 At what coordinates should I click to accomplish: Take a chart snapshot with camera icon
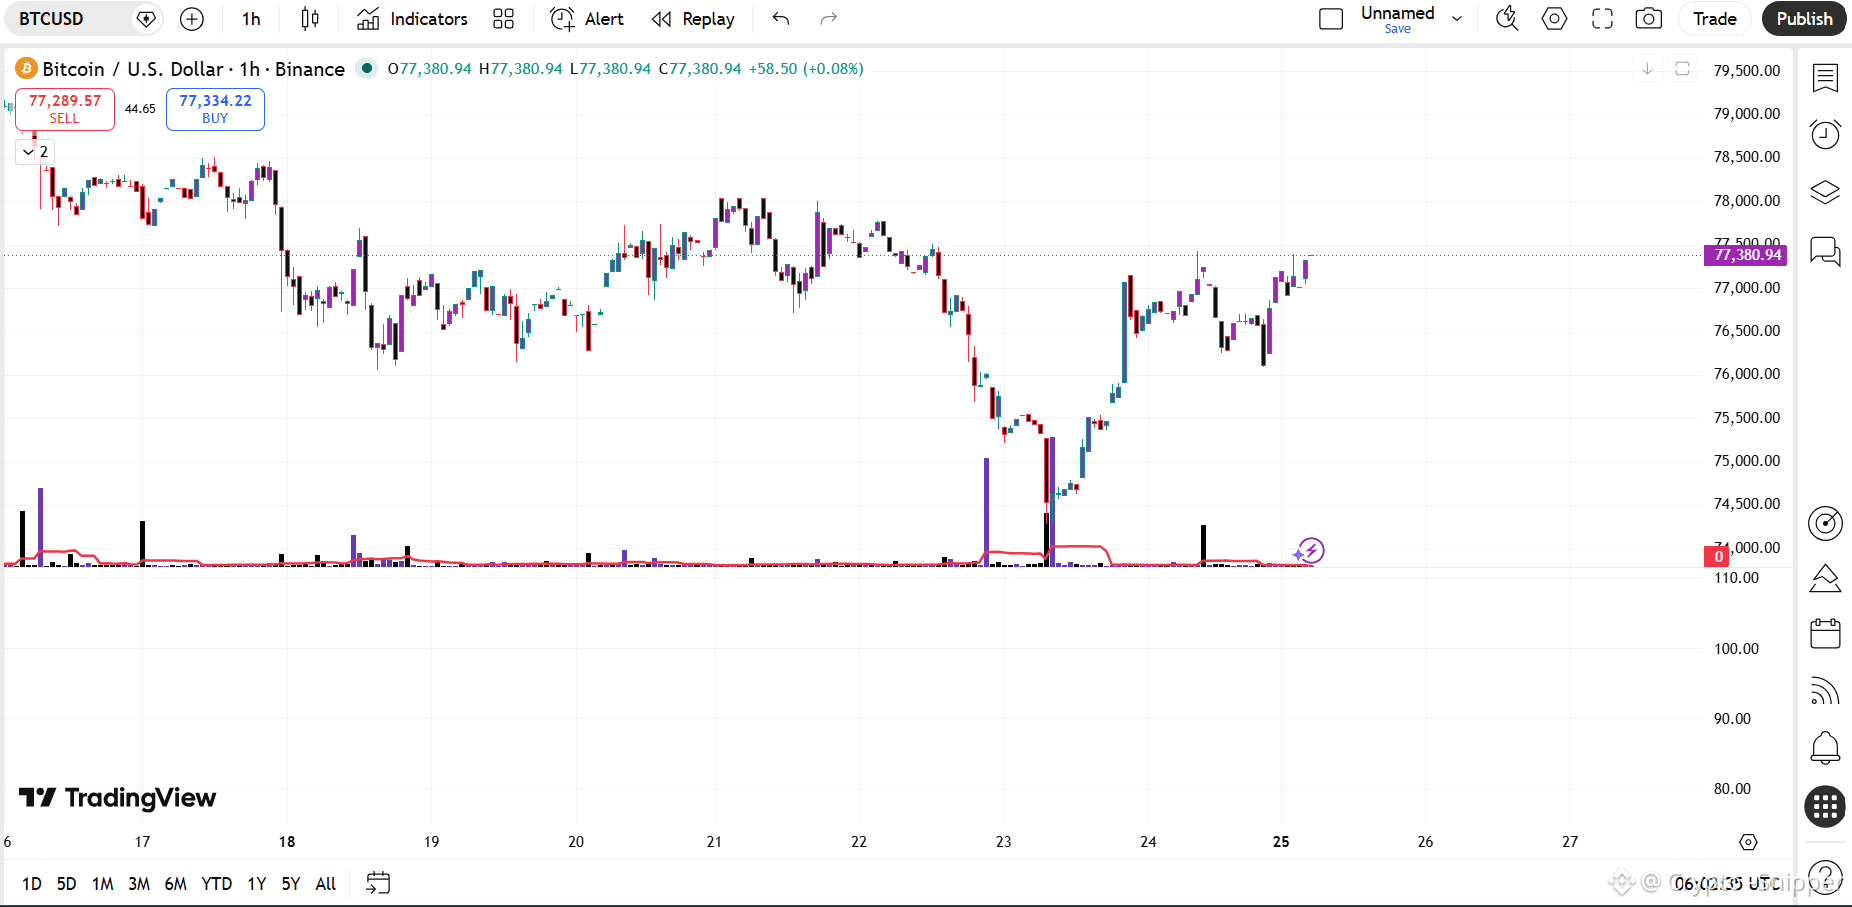[1649, 19]
